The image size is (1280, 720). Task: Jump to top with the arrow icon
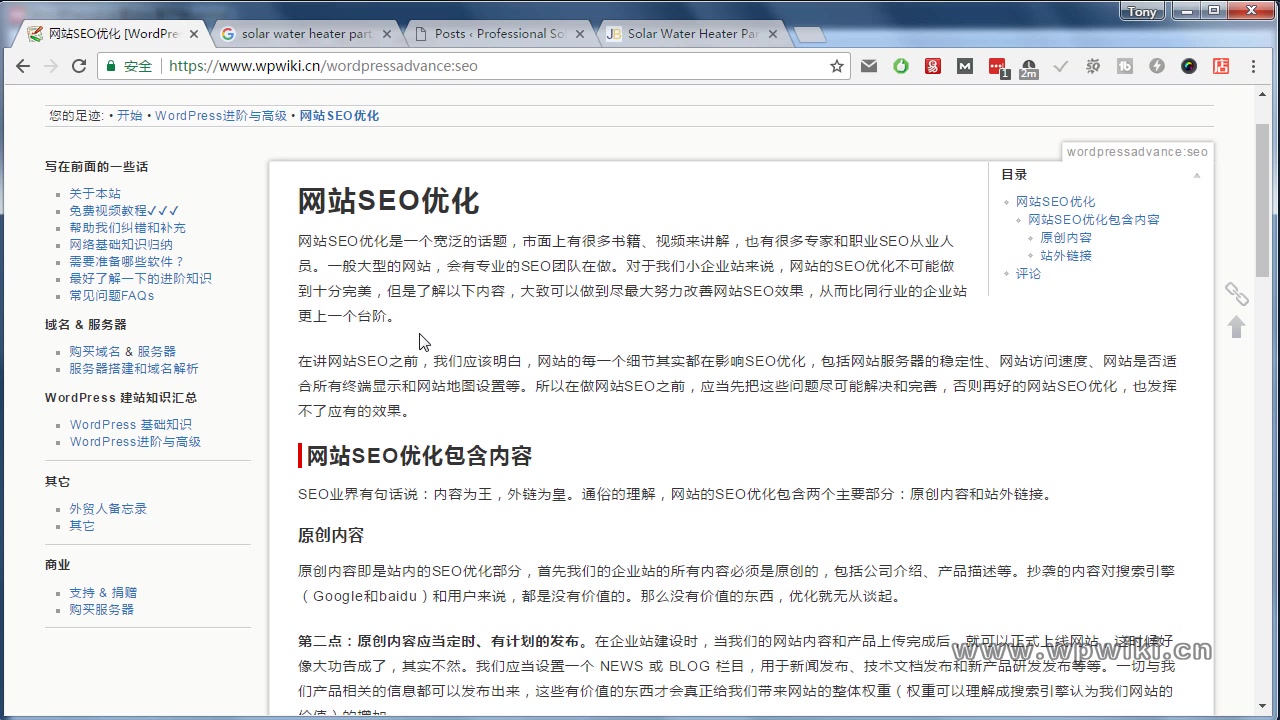(1237, 327)
